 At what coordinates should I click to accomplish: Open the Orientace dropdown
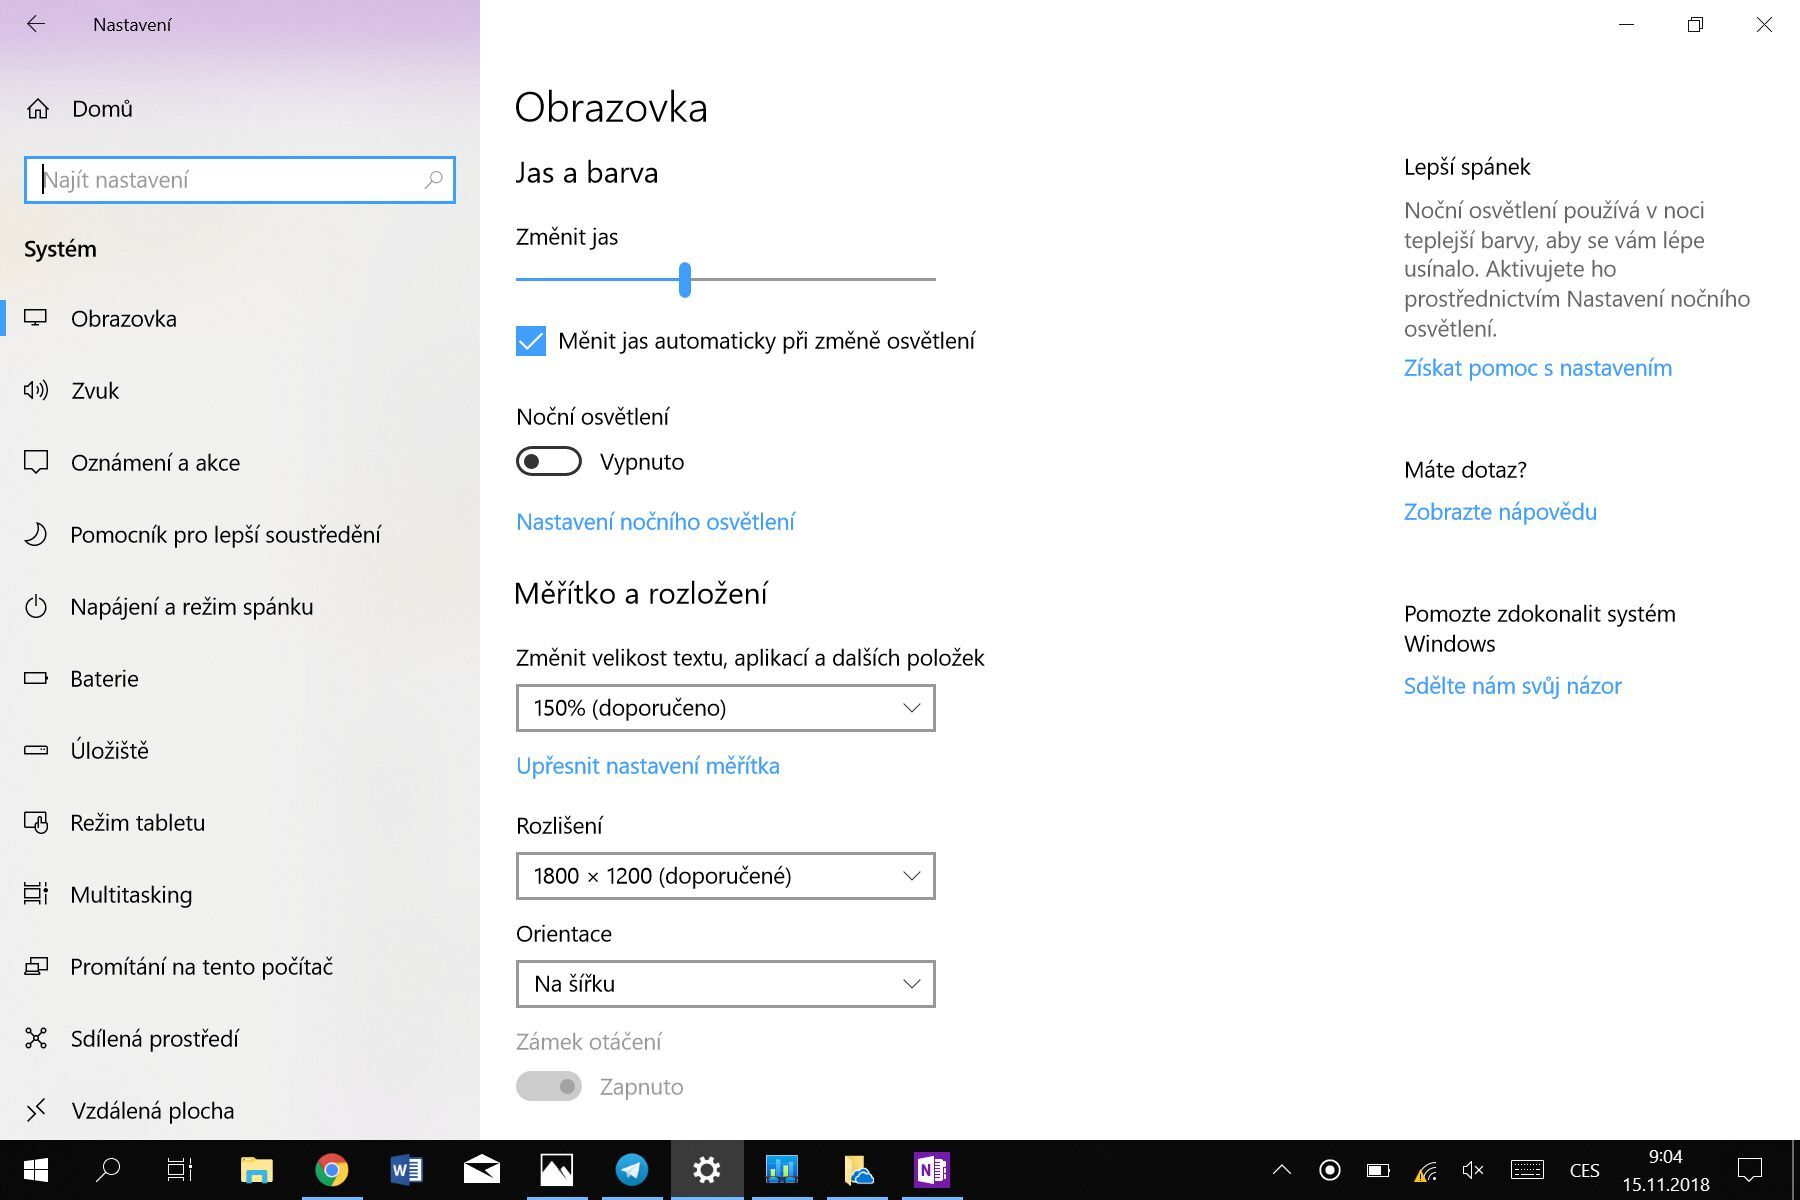[x=724, y=984]
